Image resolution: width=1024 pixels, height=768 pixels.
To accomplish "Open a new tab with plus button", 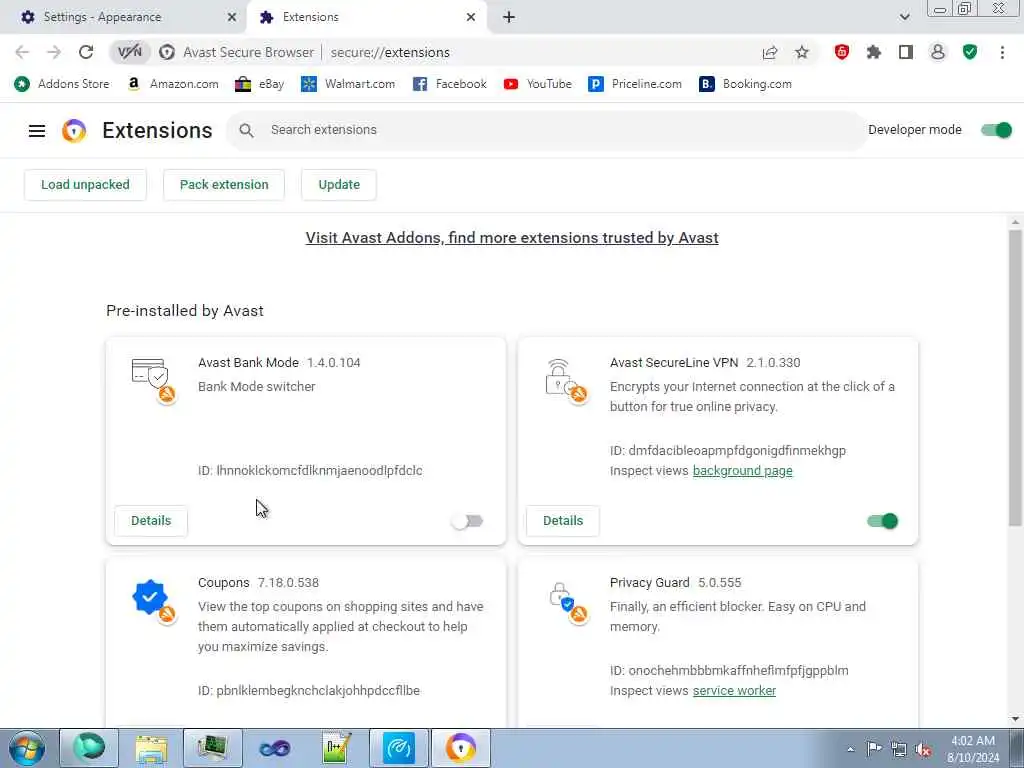I will (x=509, y=17).
